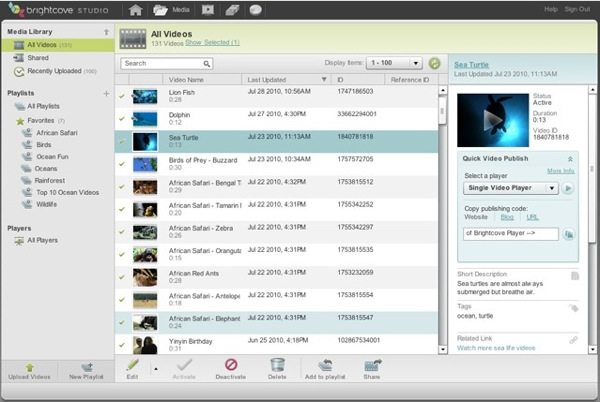Toggle checkmark for African Safari Zebra row
The height and width of the screenshot is (402, 600).
(122, 232)
